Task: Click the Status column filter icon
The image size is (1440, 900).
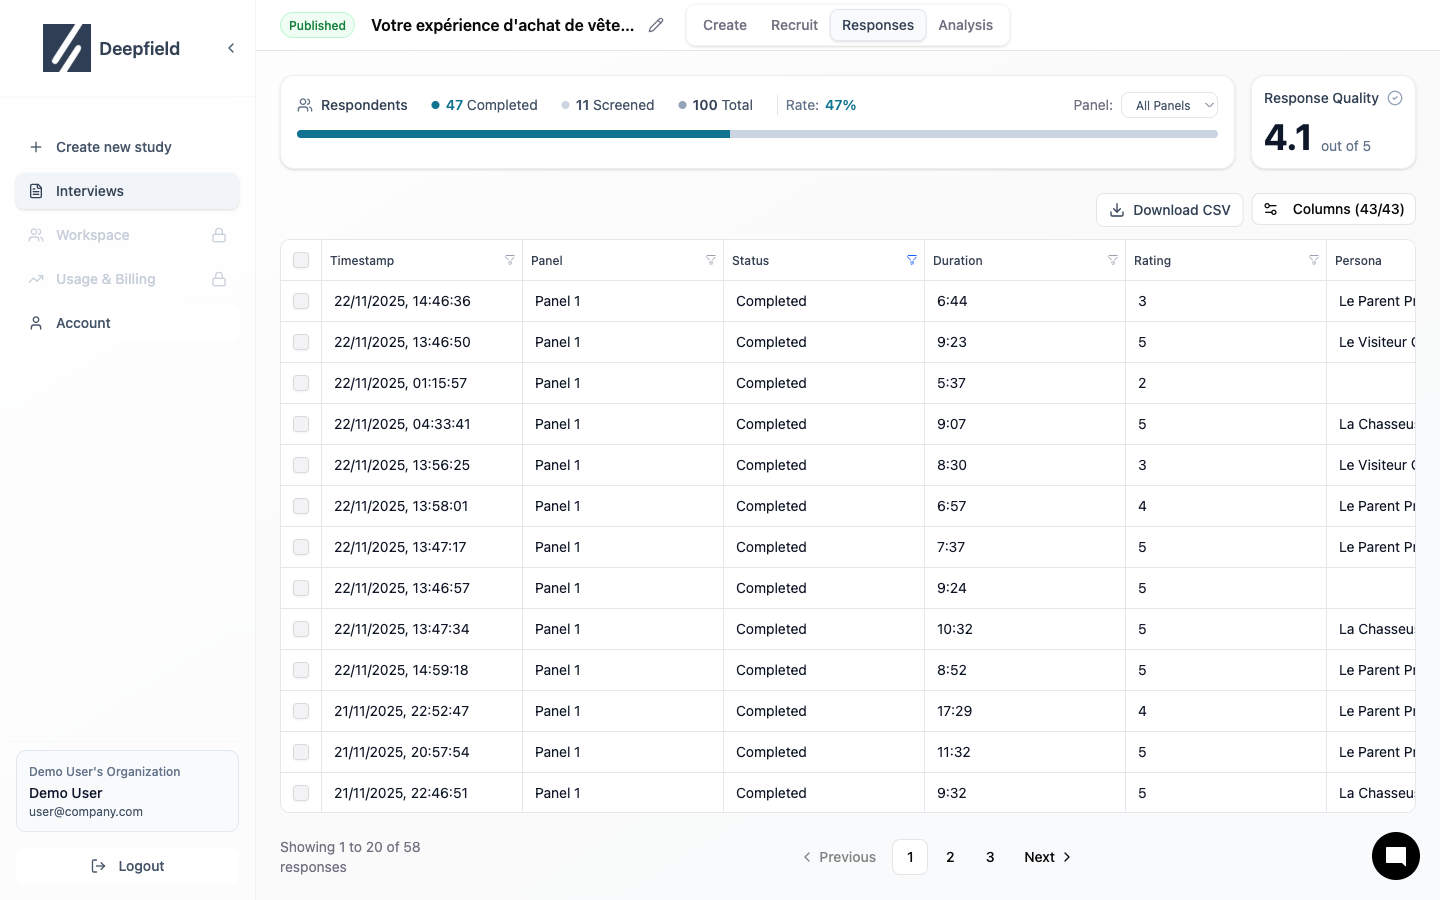Action: click(x=912, y=260)
